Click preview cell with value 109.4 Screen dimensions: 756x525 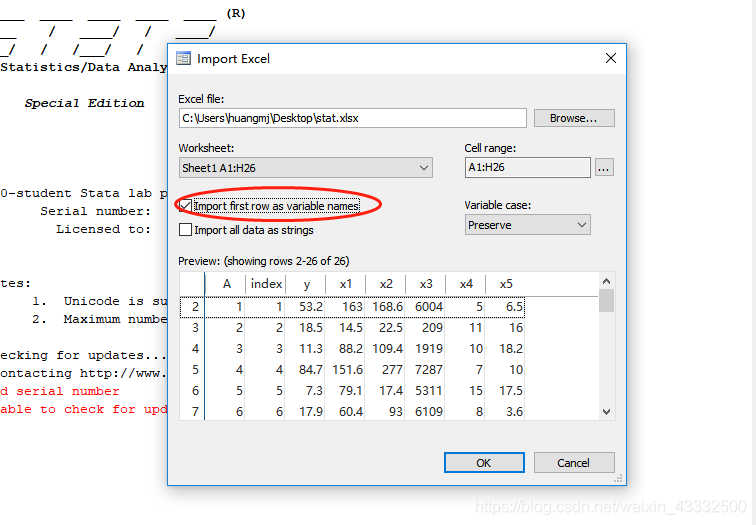coord(385,349)
